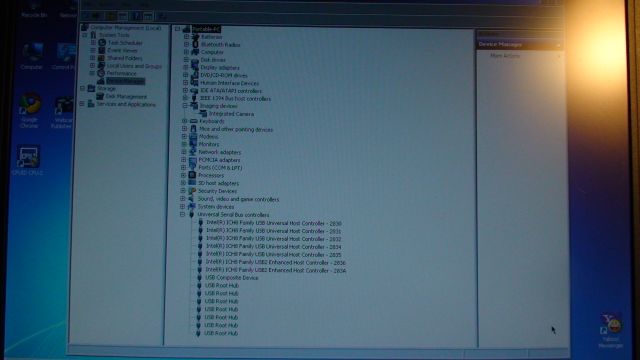Click the Services and Applications icon
The width and height of the screenshot is (640, 360).
[91, 104]
